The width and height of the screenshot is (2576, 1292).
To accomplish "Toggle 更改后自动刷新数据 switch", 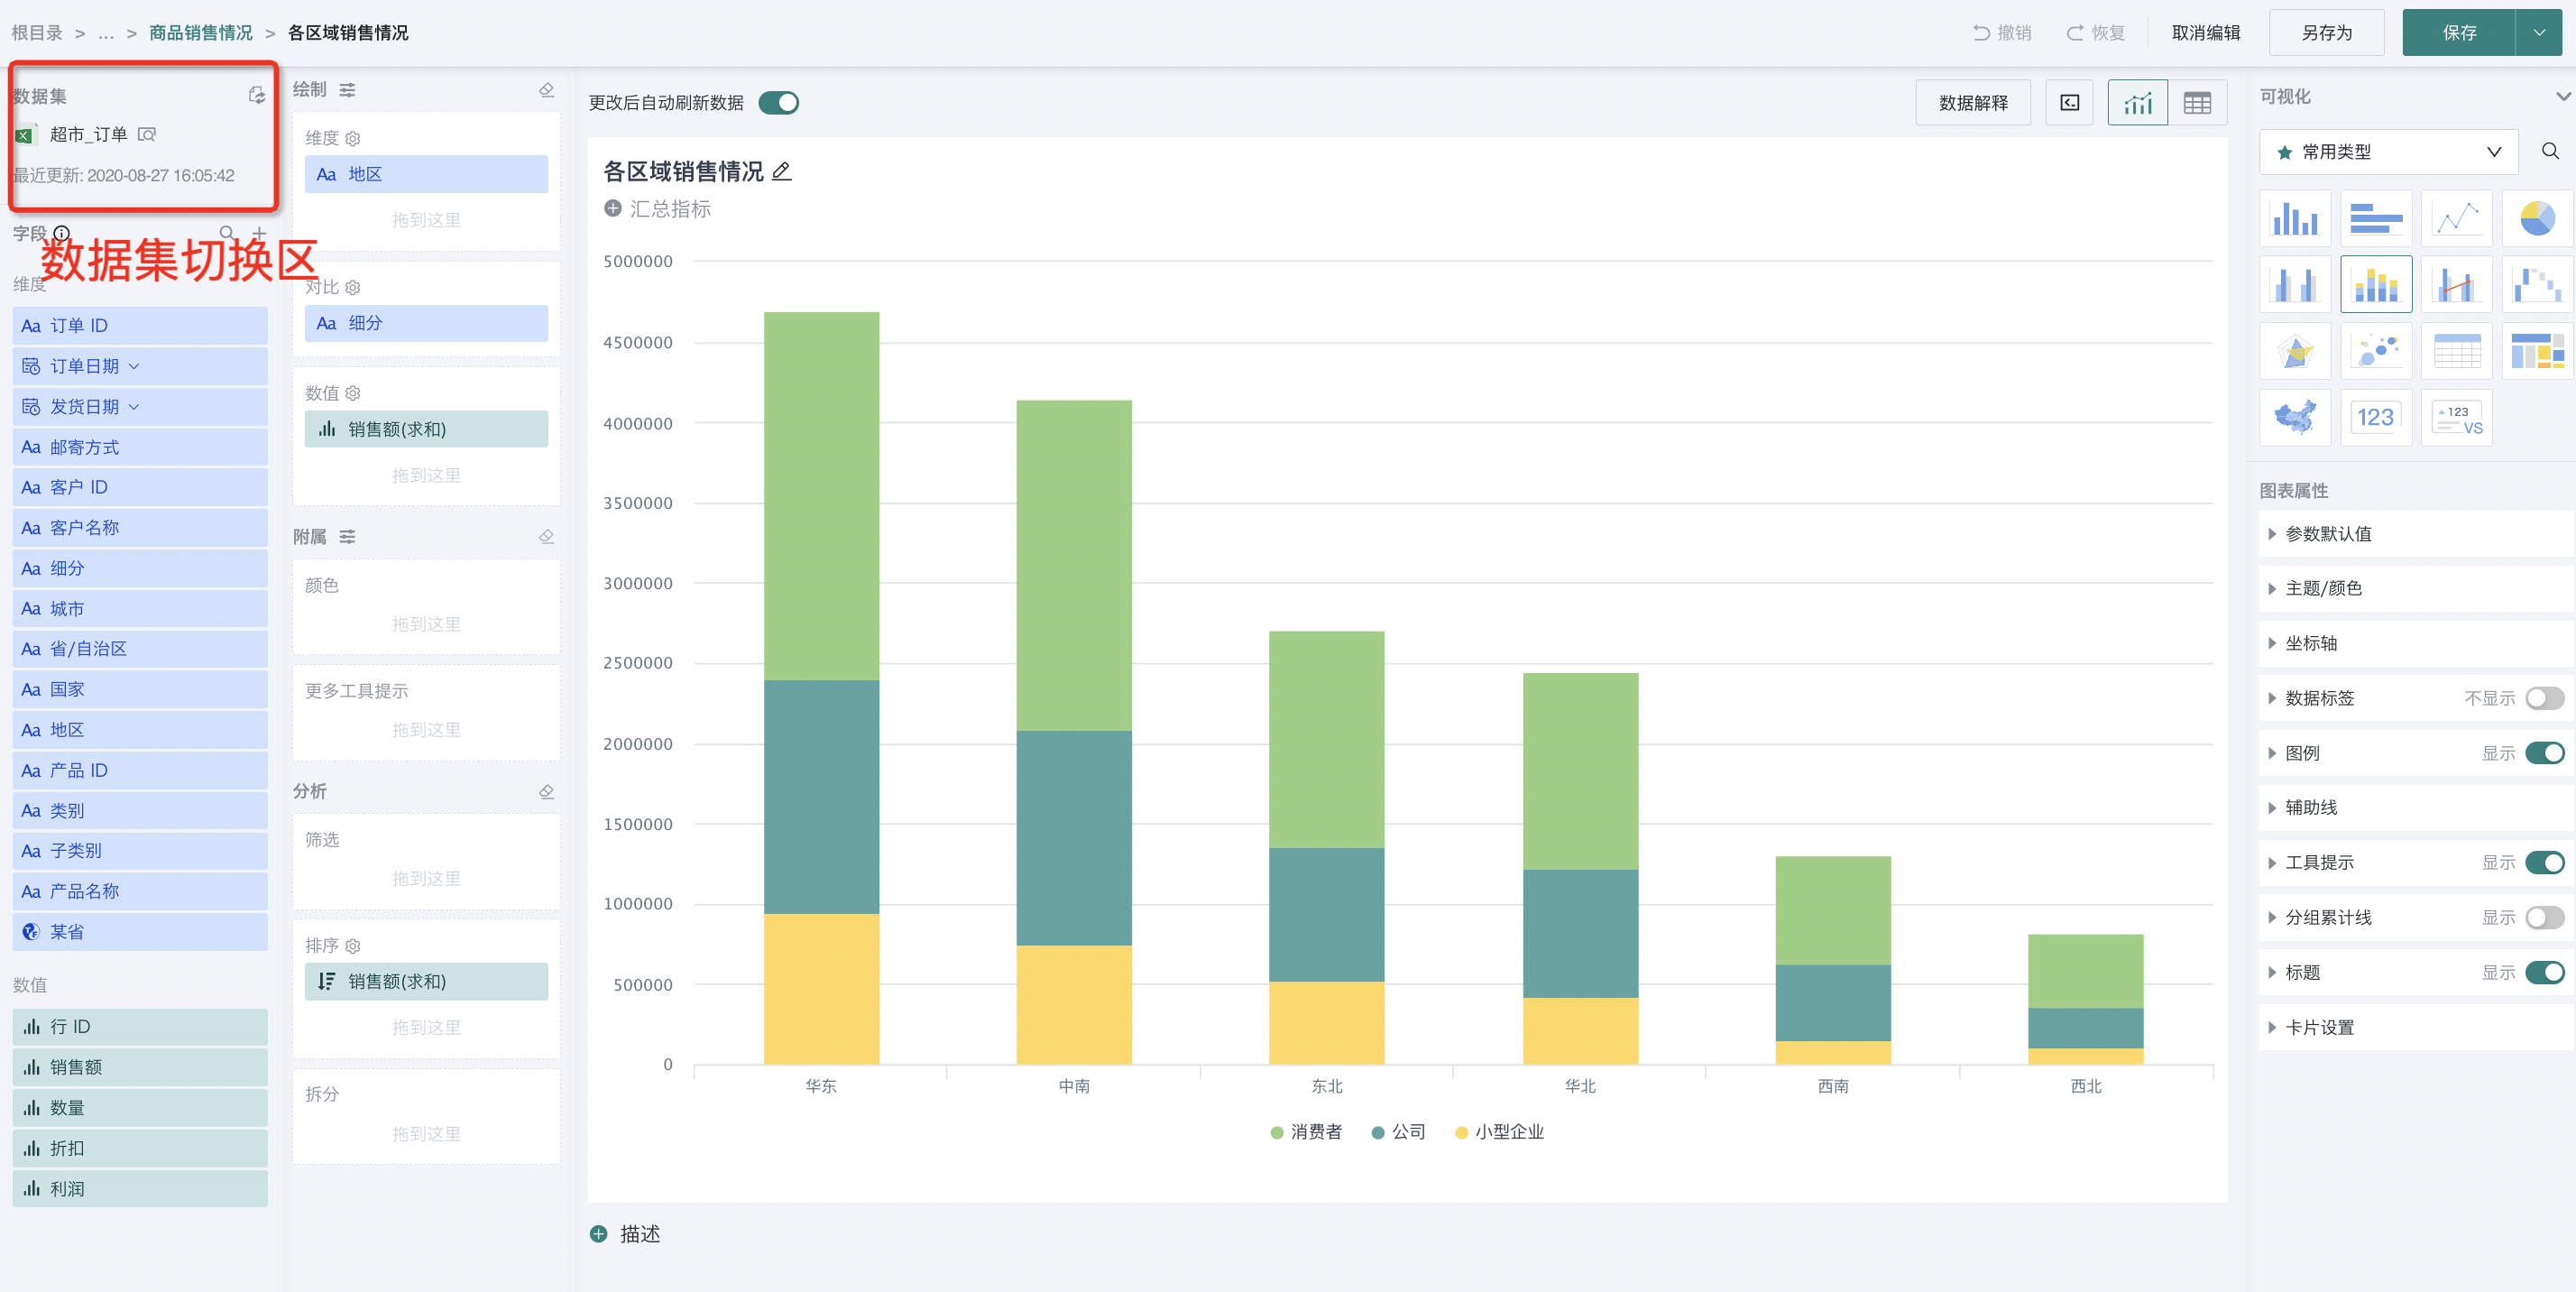I will point(778,103).
